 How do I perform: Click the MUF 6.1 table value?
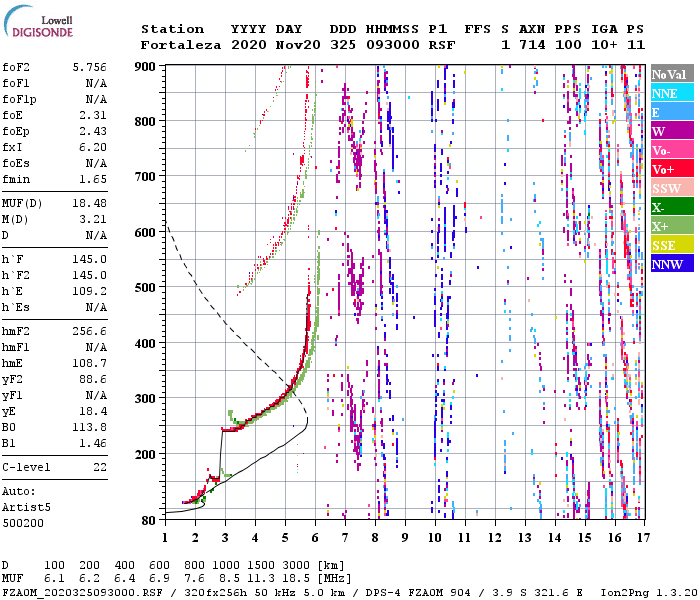(54, 579)
